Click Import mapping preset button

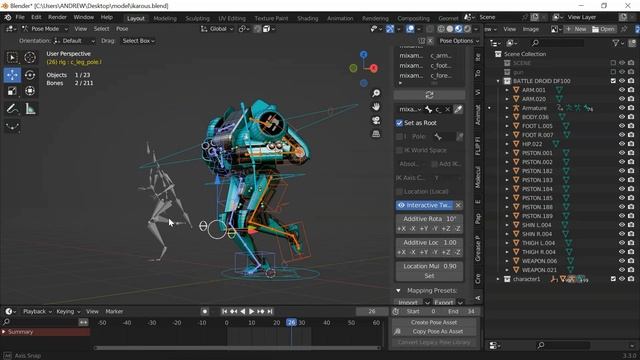[408, 302]
